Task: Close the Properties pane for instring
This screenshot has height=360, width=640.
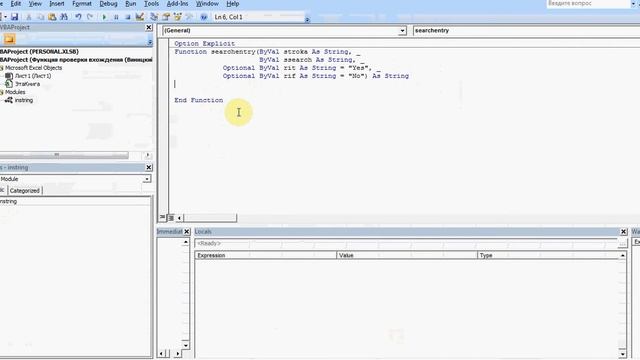Action: pyautogui.click(x=149, y=167)
